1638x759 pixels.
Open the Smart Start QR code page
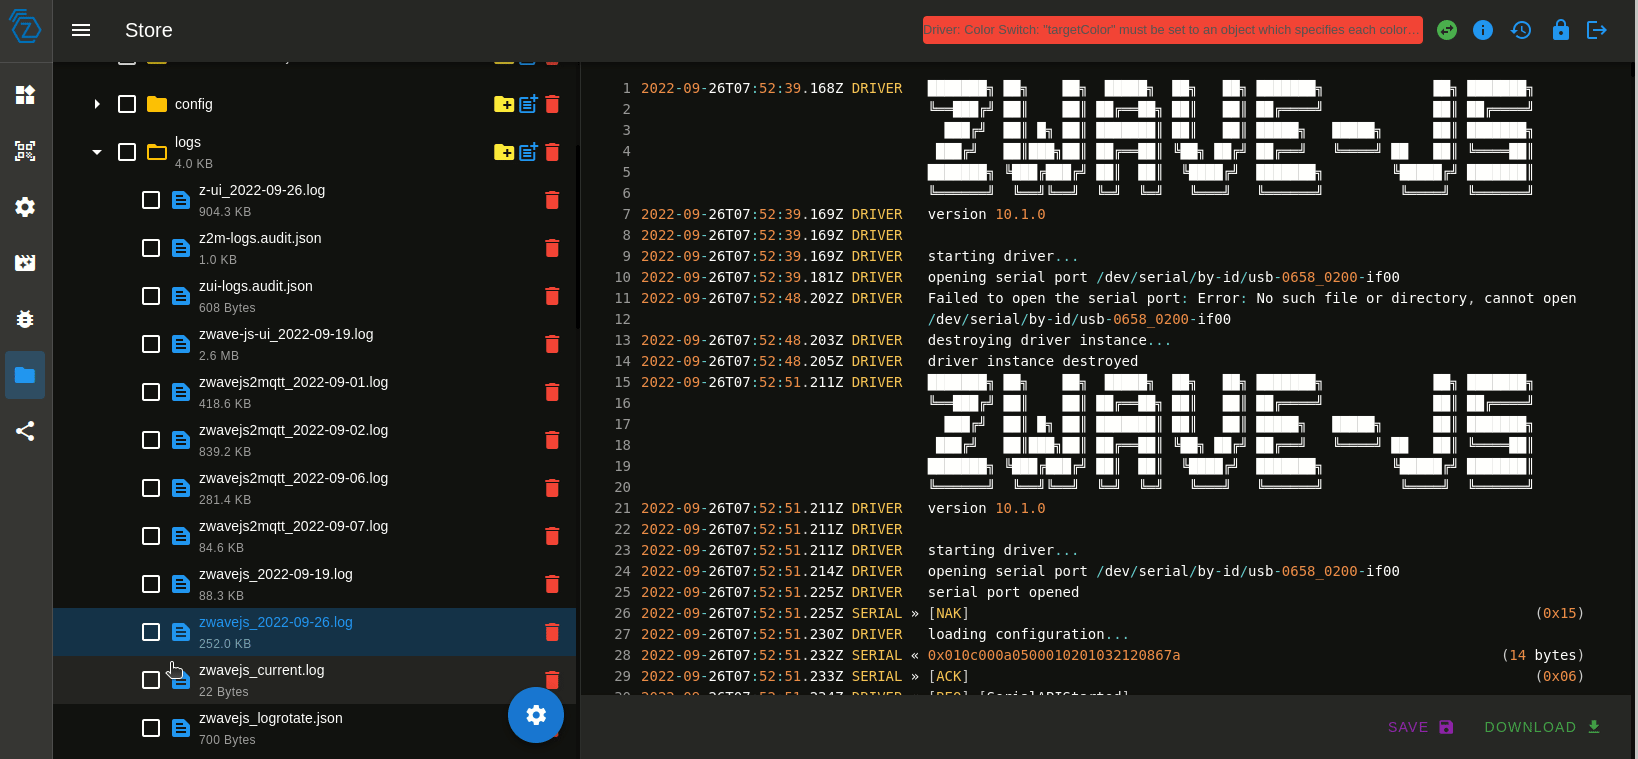point(25,151)
